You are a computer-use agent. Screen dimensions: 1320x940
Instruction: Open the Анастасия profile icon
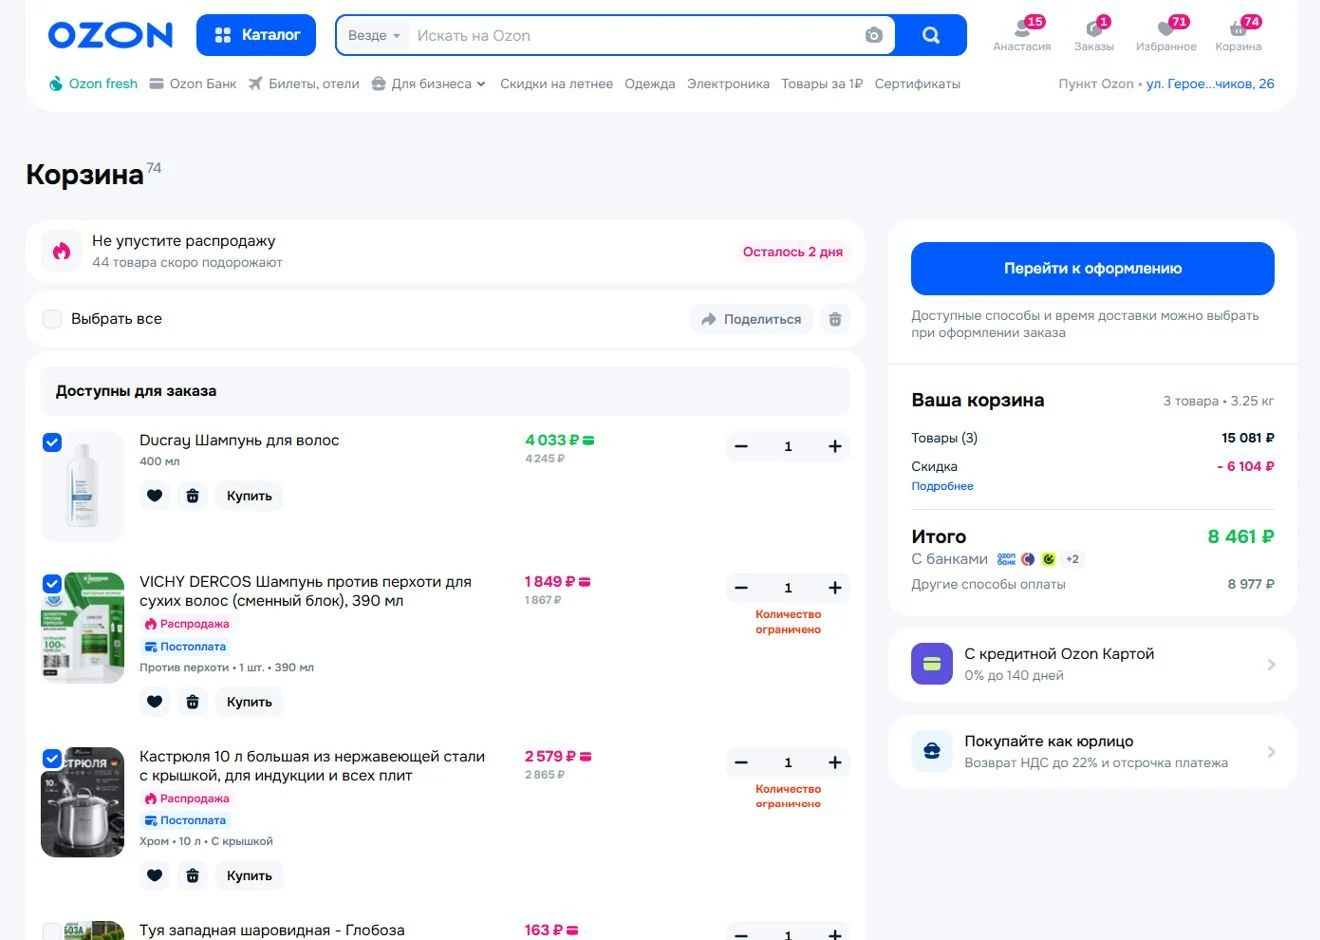(x=1022, y=34)
